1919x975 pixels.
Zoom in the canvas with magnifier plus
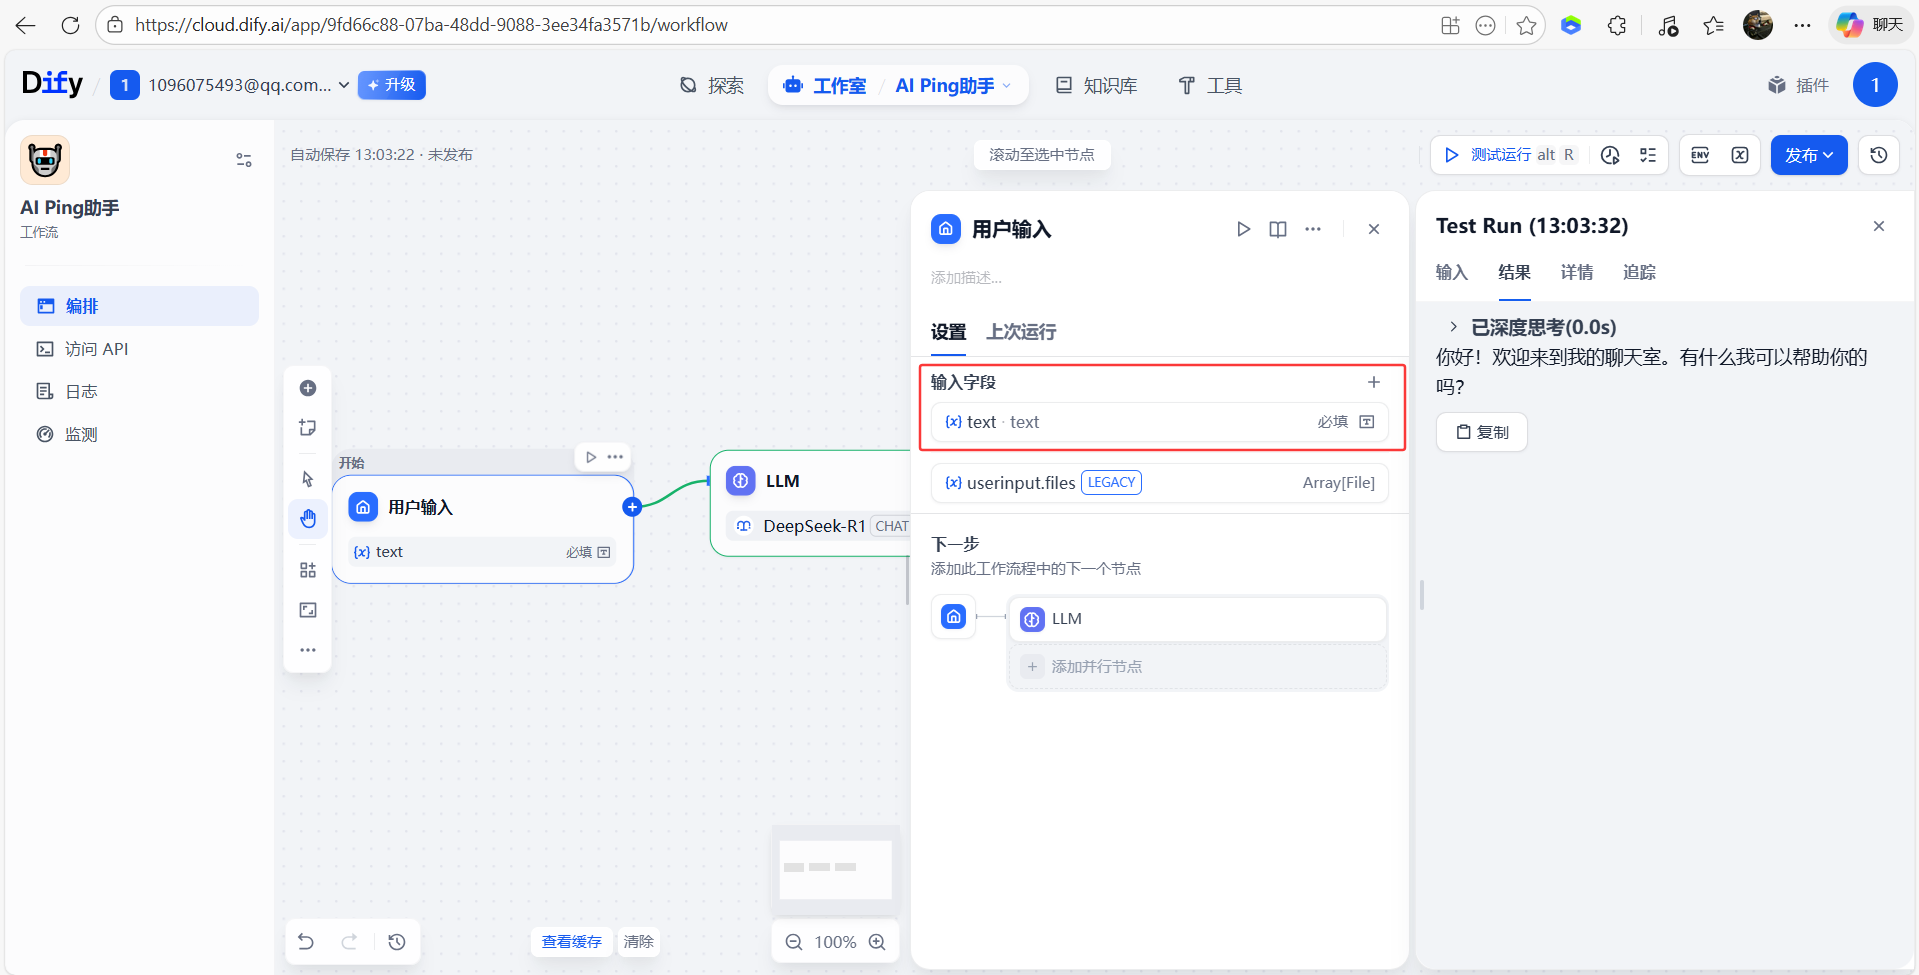click(x=877, y=942)
